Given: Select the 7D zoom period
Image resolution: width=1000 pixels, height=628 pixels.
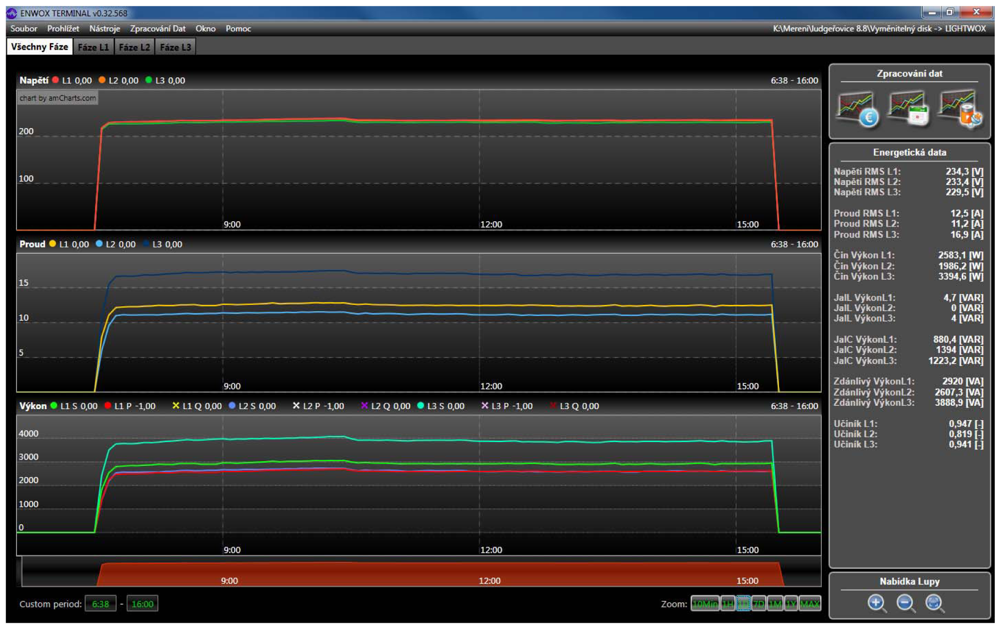Looking at the screenshot, I should 759,604.
